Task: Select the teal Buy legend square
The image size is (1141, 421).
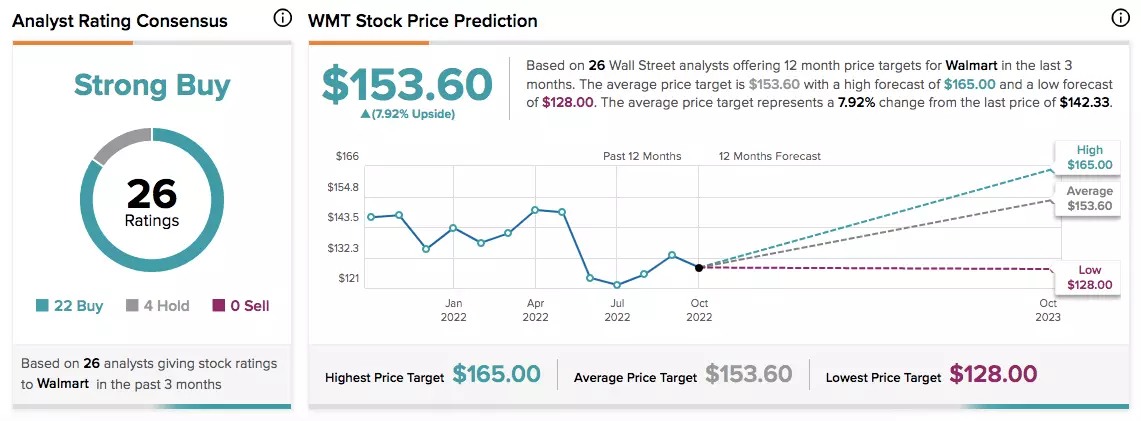Action: [41, 306]
